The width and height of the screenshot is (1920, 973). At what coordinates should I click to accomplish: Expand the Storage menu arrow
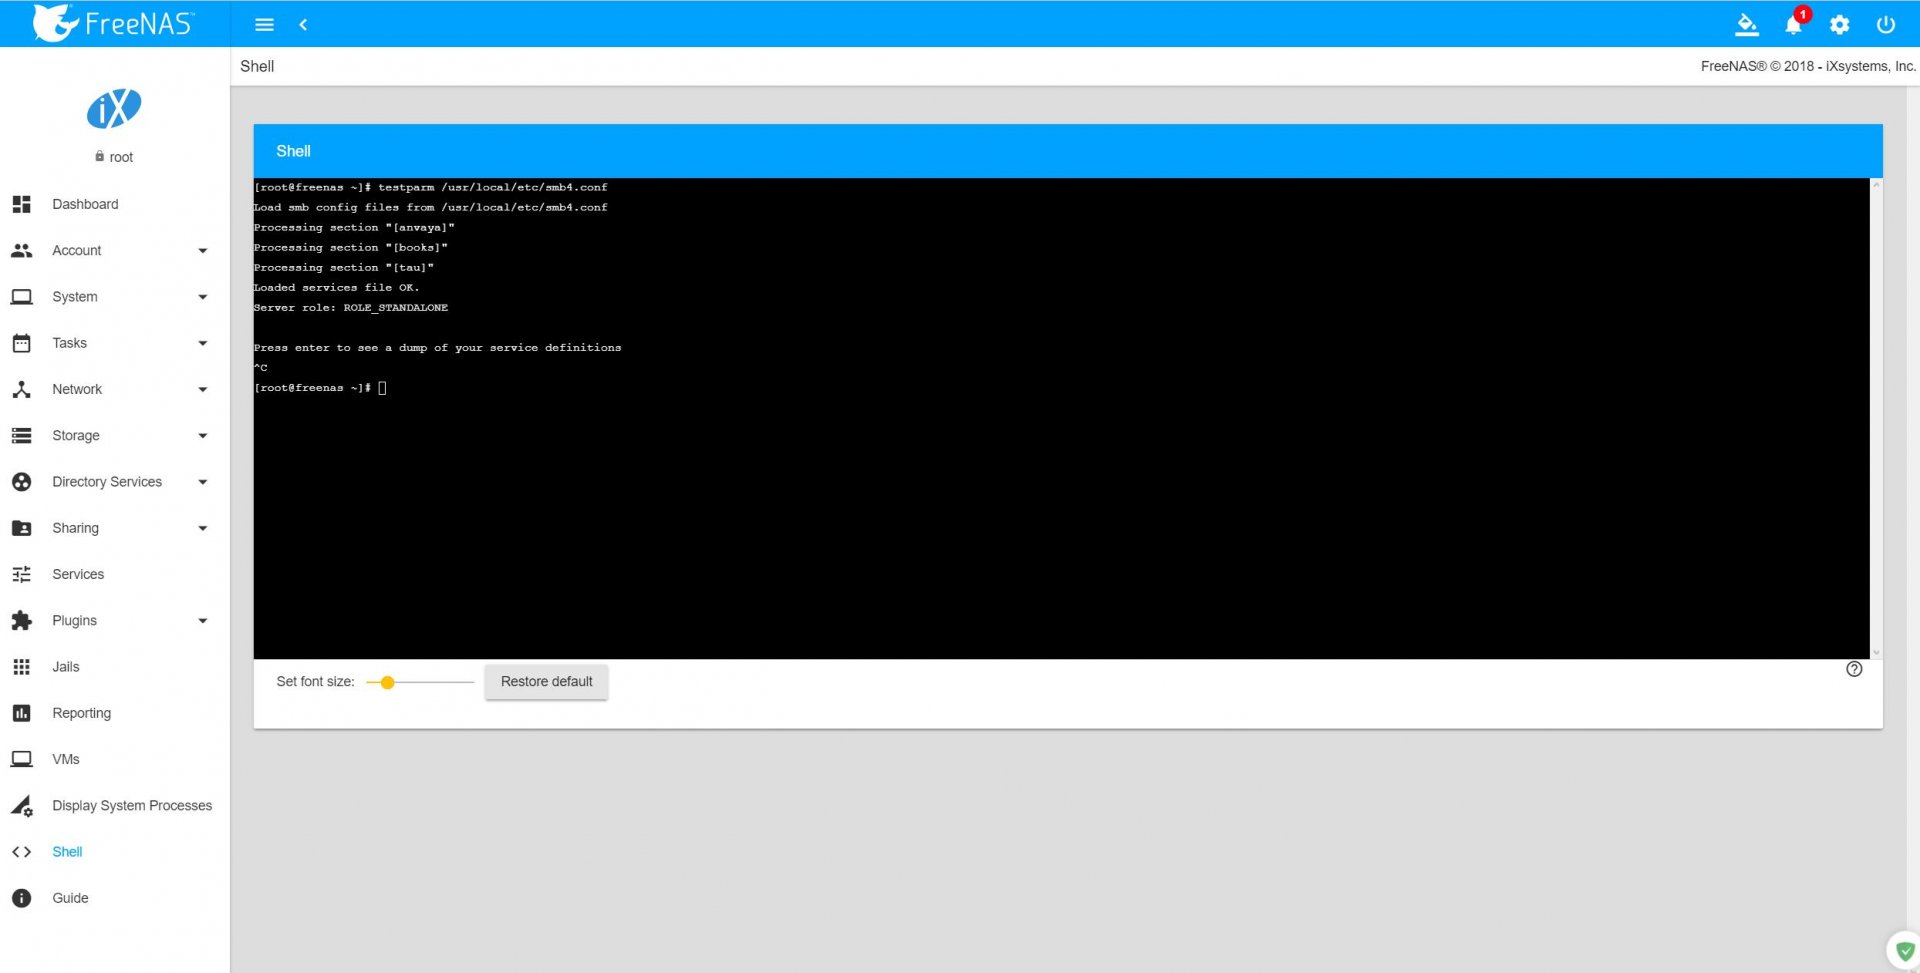tap(203, 436)
